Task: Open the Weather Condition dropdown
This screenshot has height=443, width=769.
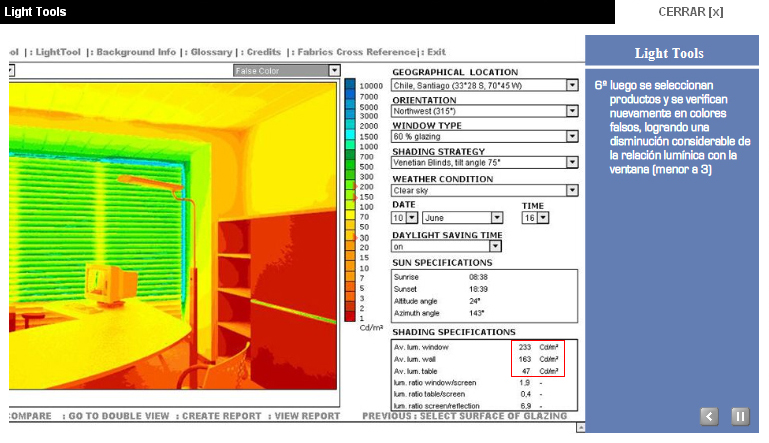Action: tap(572, 190)
